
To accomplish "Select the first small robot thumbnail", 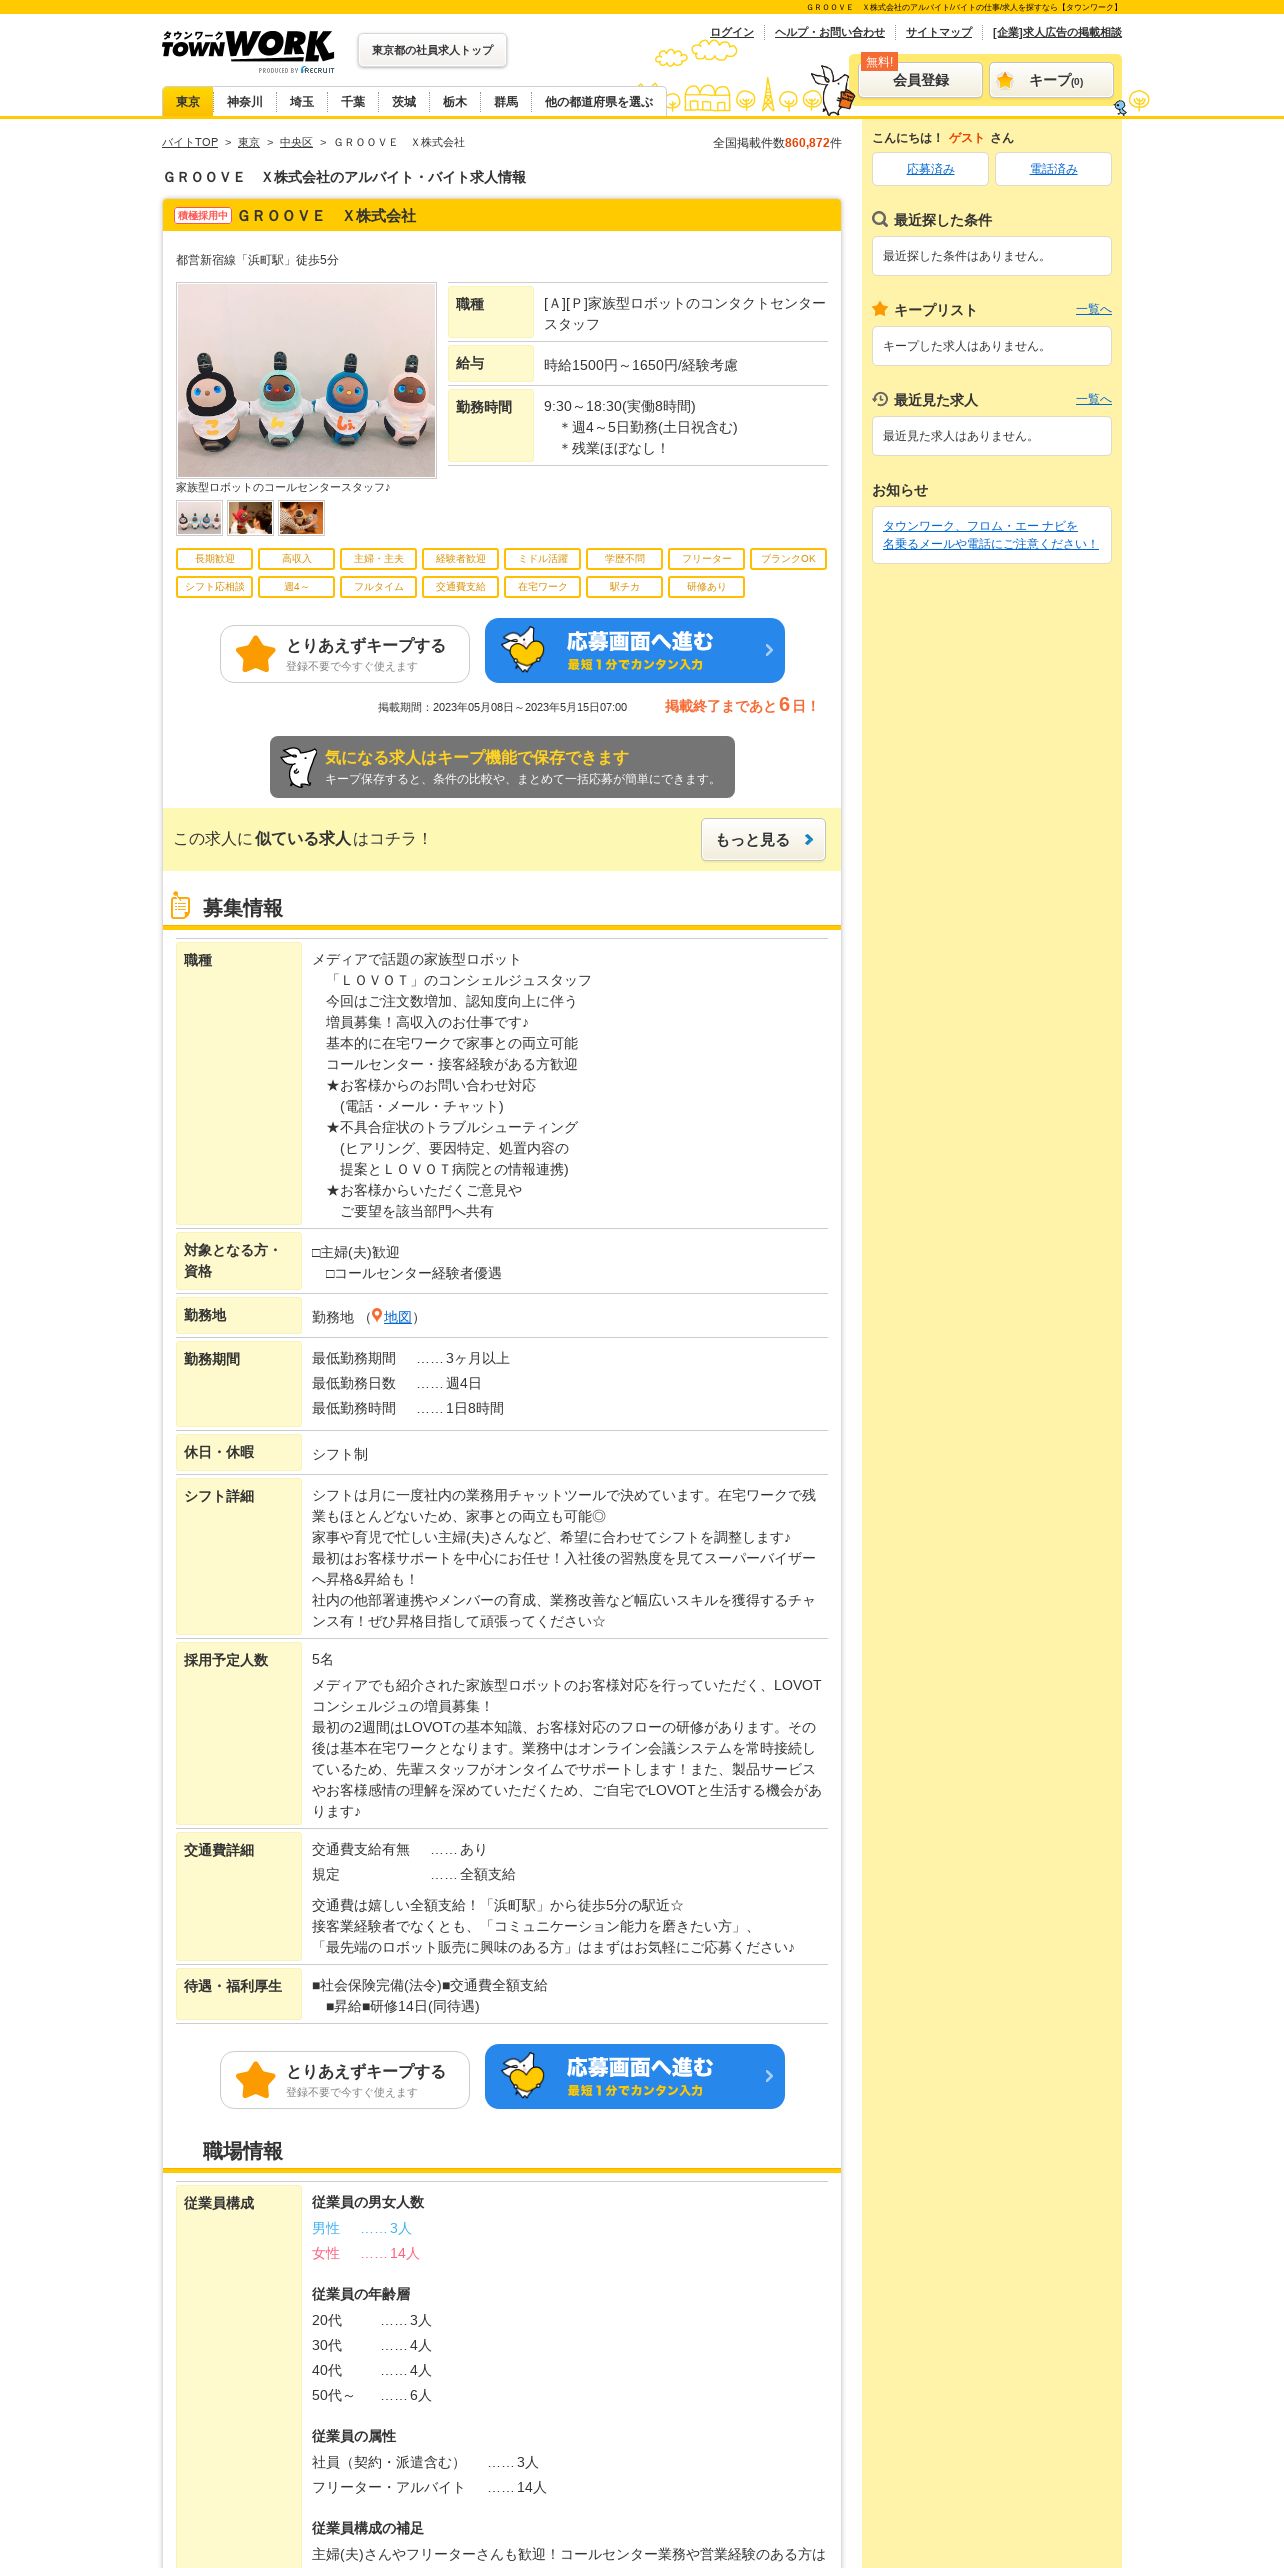I will click(199, 519).
